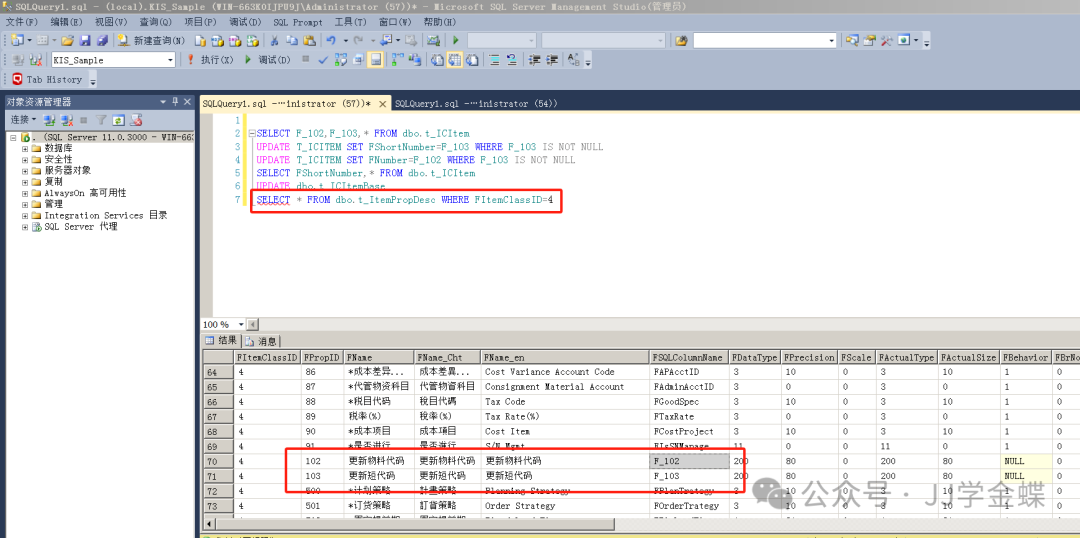
Task: Click the parse query checkmark icon
Action: click(x=323, y=60)
